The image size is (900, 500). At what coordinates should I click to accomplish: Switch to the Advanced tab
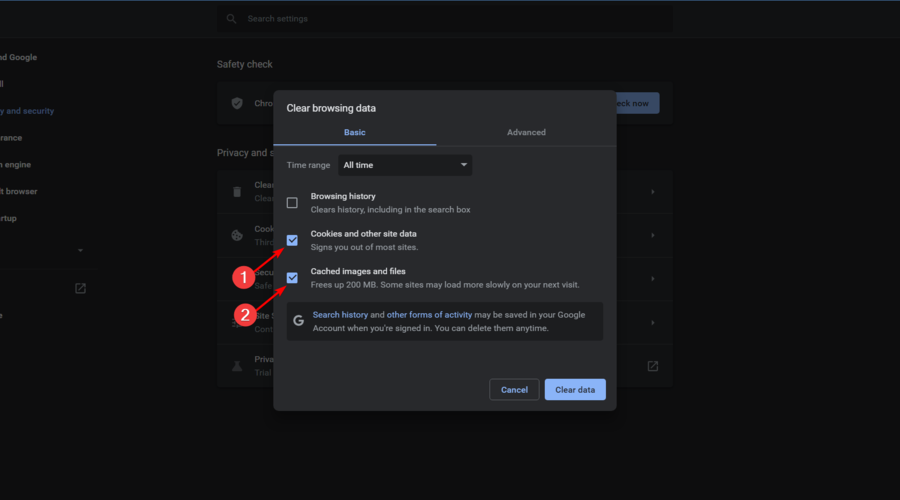526,133
